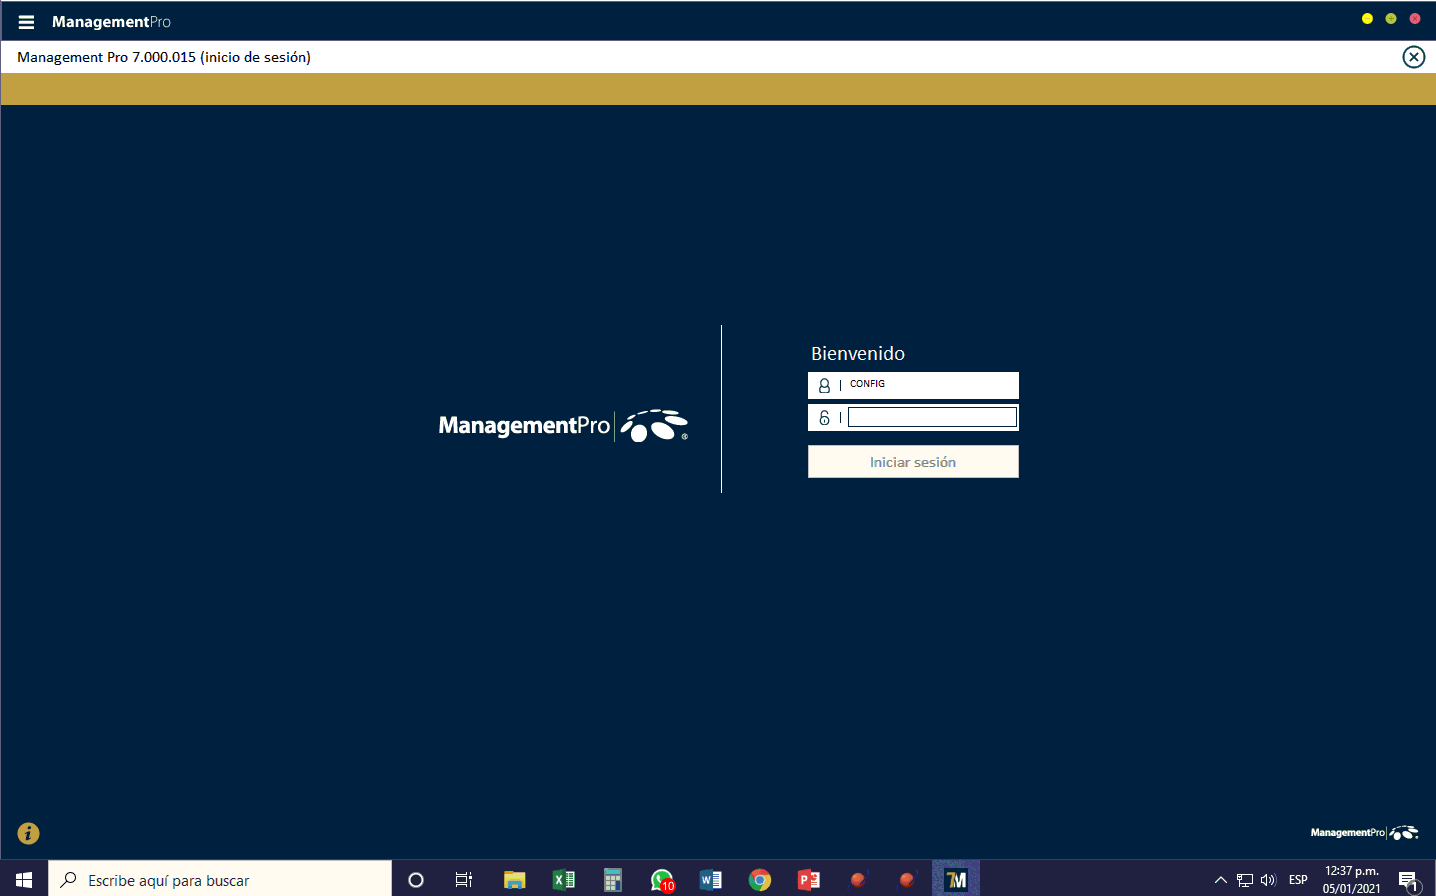
Task: Launch Google Chrome from the taskbar
Action: click(x=760, y=880)
